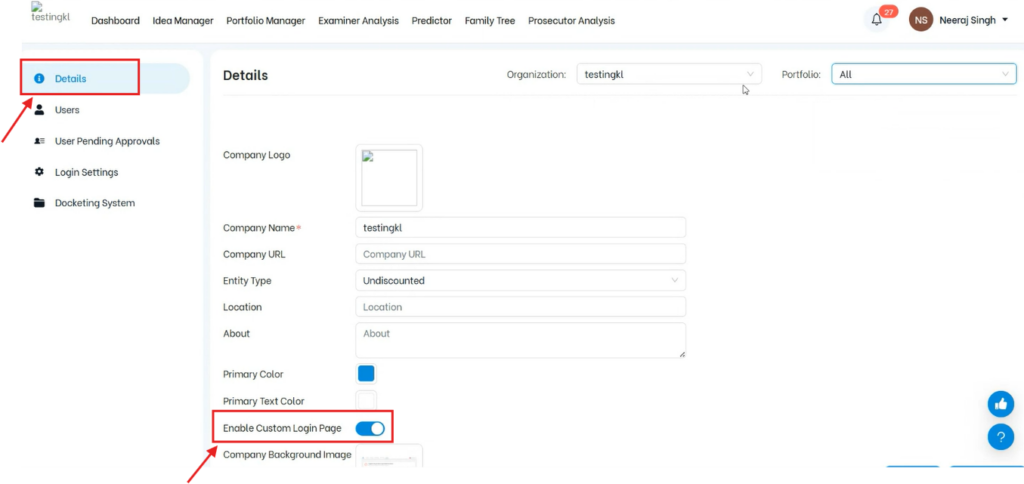Click the NS user avatar
The width and height of the screenshot is (1024, 484).
[920, 20]
